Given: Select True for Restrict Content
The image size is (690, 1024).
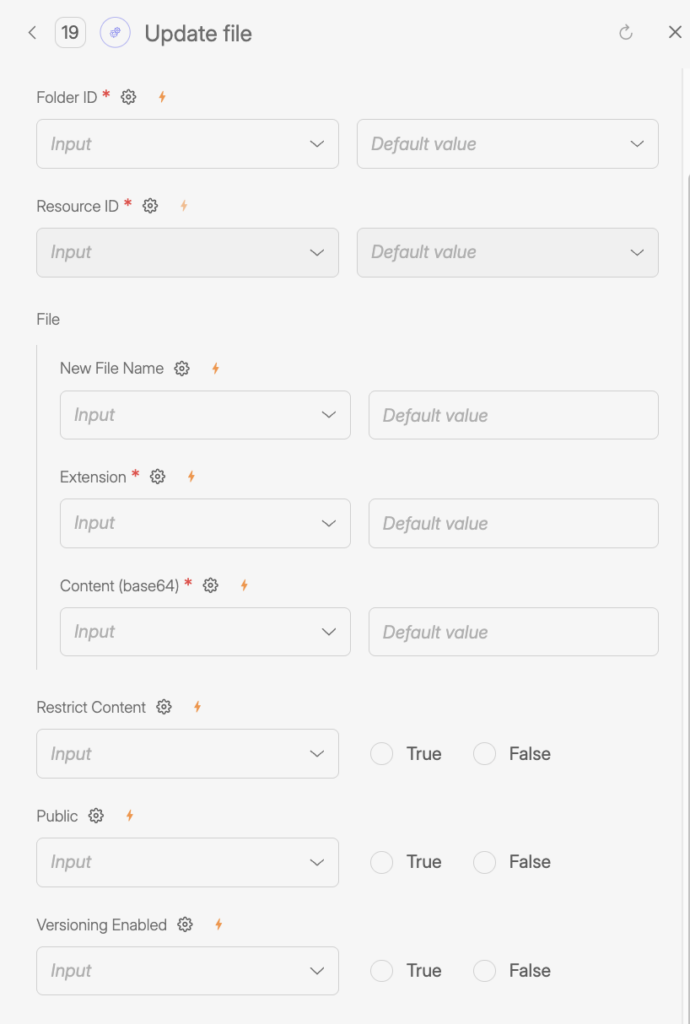Looking at the screenshot, I should point(381,753).
